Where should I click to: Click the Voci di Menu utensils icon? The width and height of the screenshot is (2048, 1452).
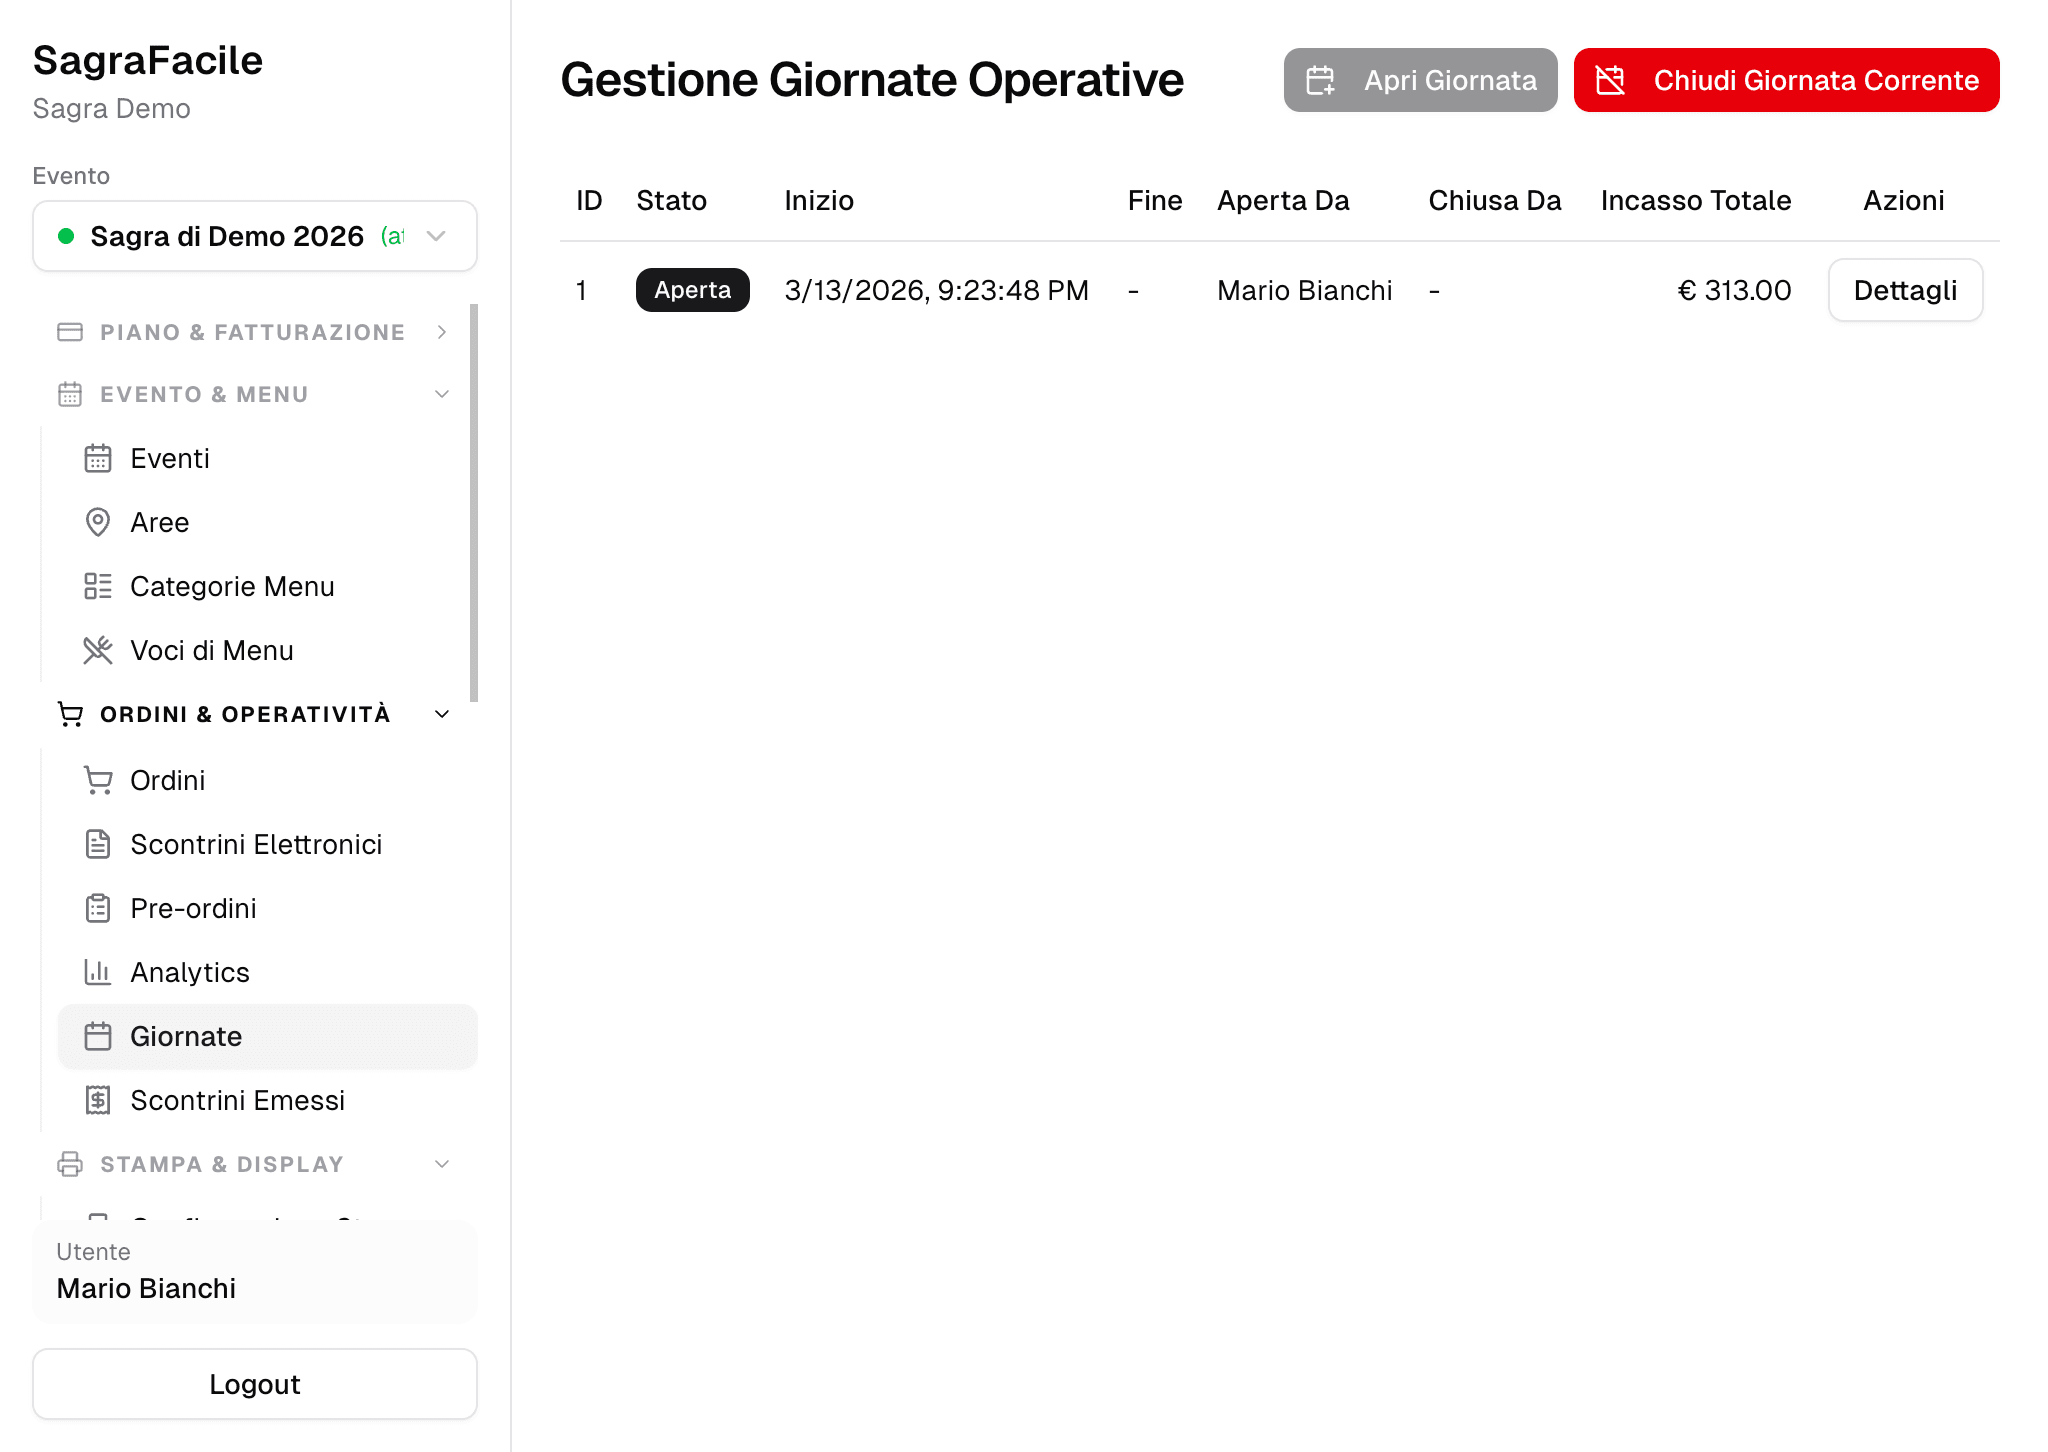pos(98,650)
